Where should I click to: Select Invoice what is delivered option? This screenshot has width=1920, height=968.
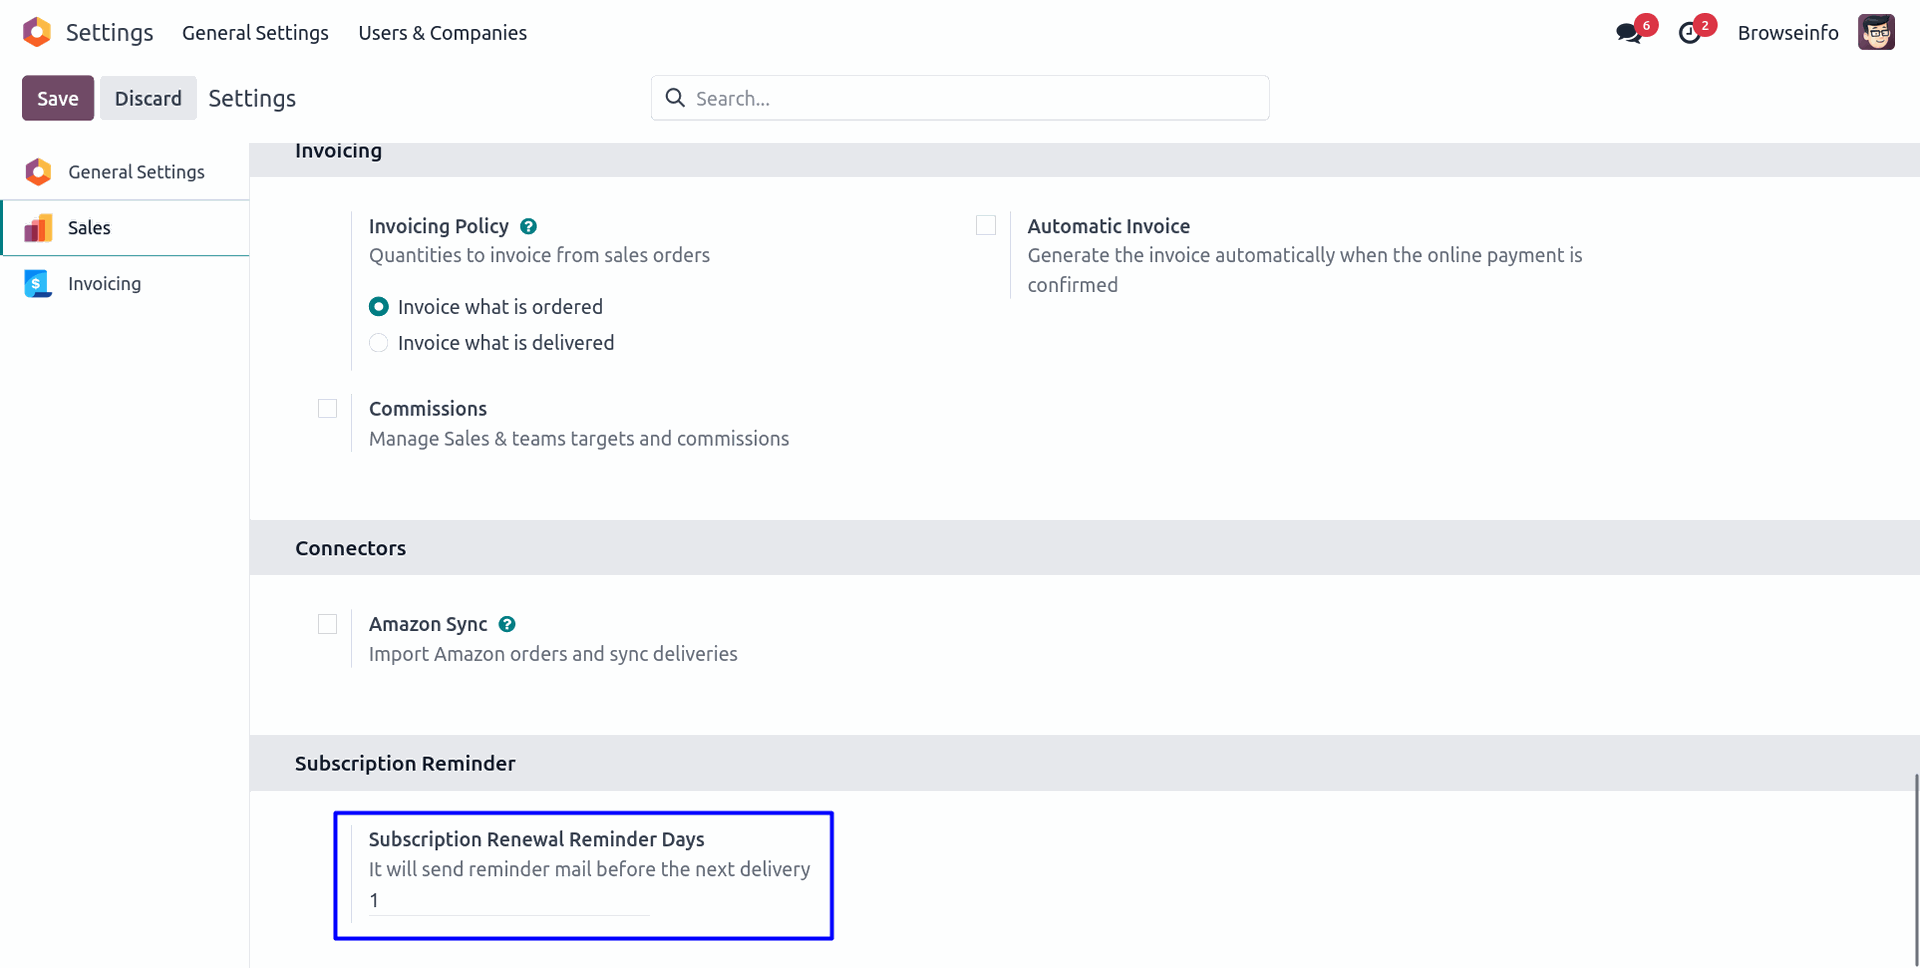(x=379, y=343)
